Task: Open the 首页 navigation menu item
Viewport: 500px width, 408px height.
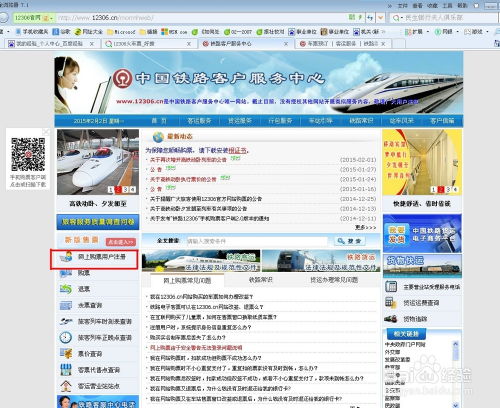Action: point(159,121)
